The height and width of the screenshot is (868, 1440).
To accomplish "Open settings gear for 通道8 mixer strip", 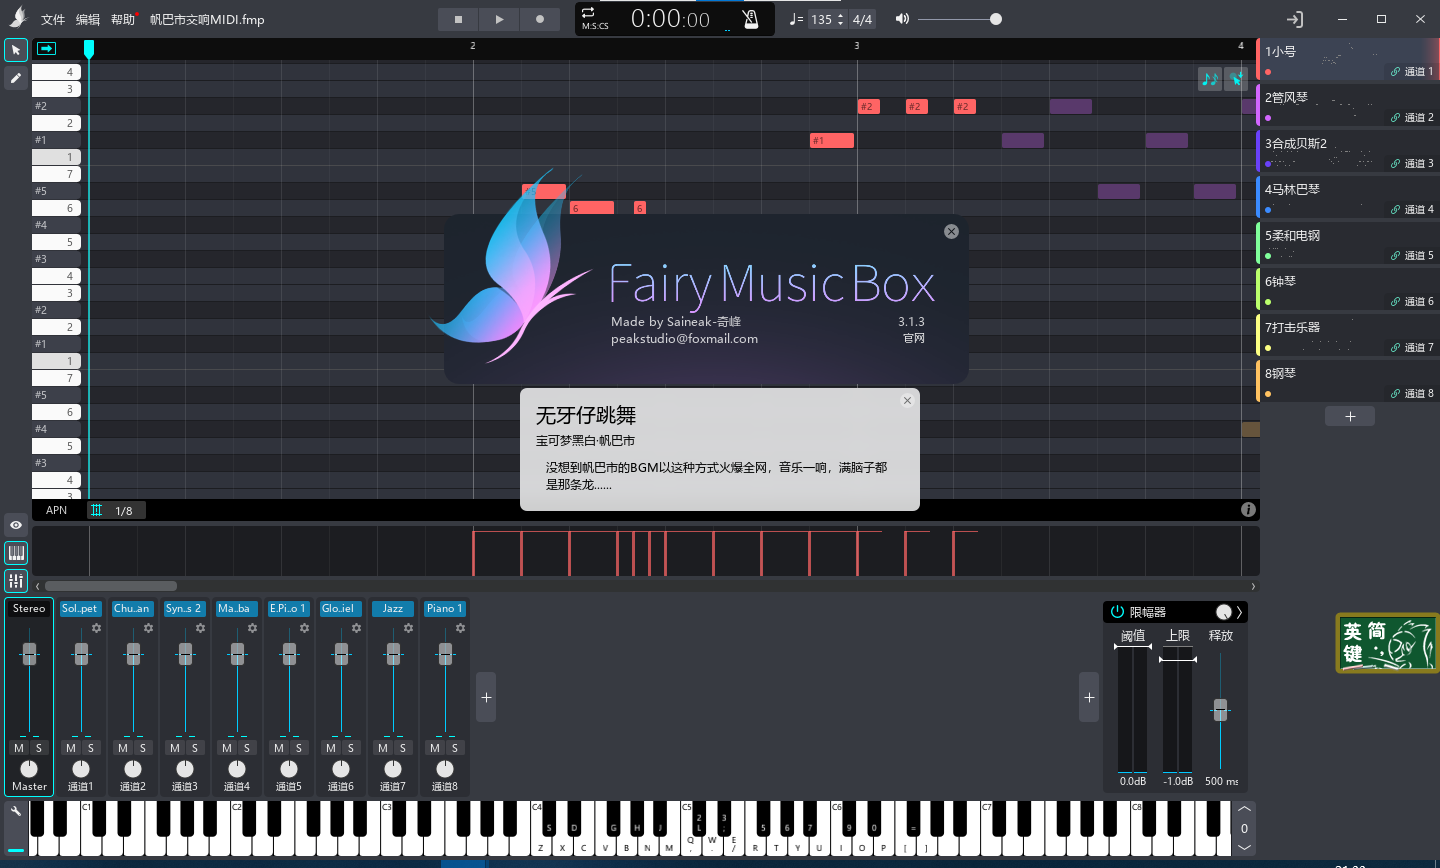I will coord(460,628).
